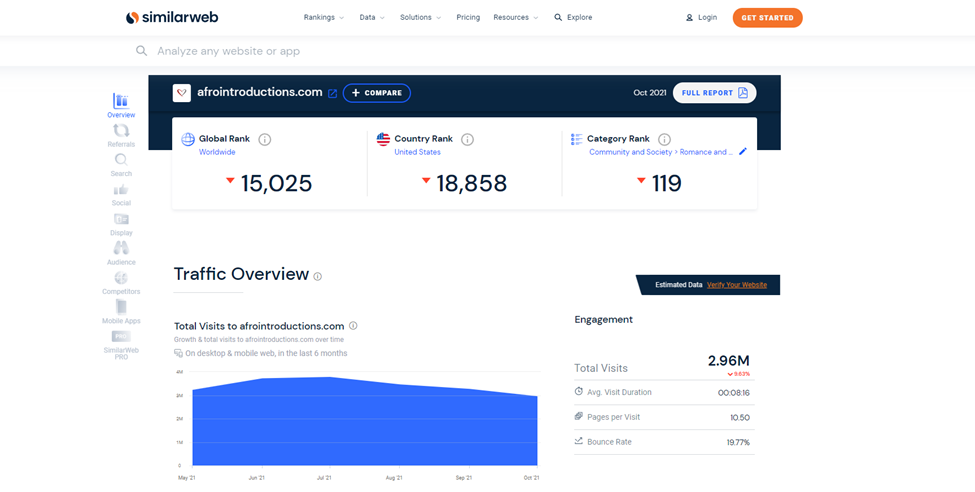Expand the Data dropdown menu

[x=372, y=17]
